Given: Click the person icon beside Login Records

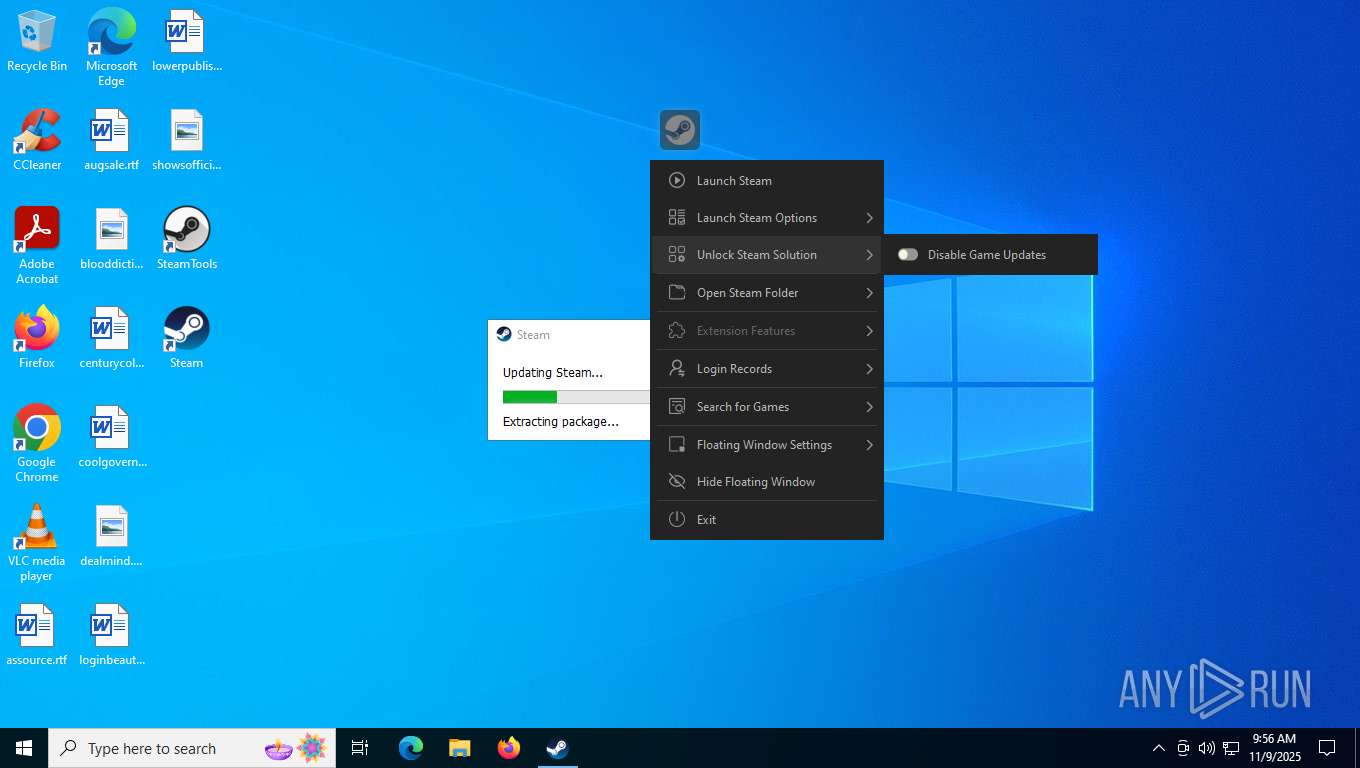Looking at the screenshot, I should tap(677, 369).
